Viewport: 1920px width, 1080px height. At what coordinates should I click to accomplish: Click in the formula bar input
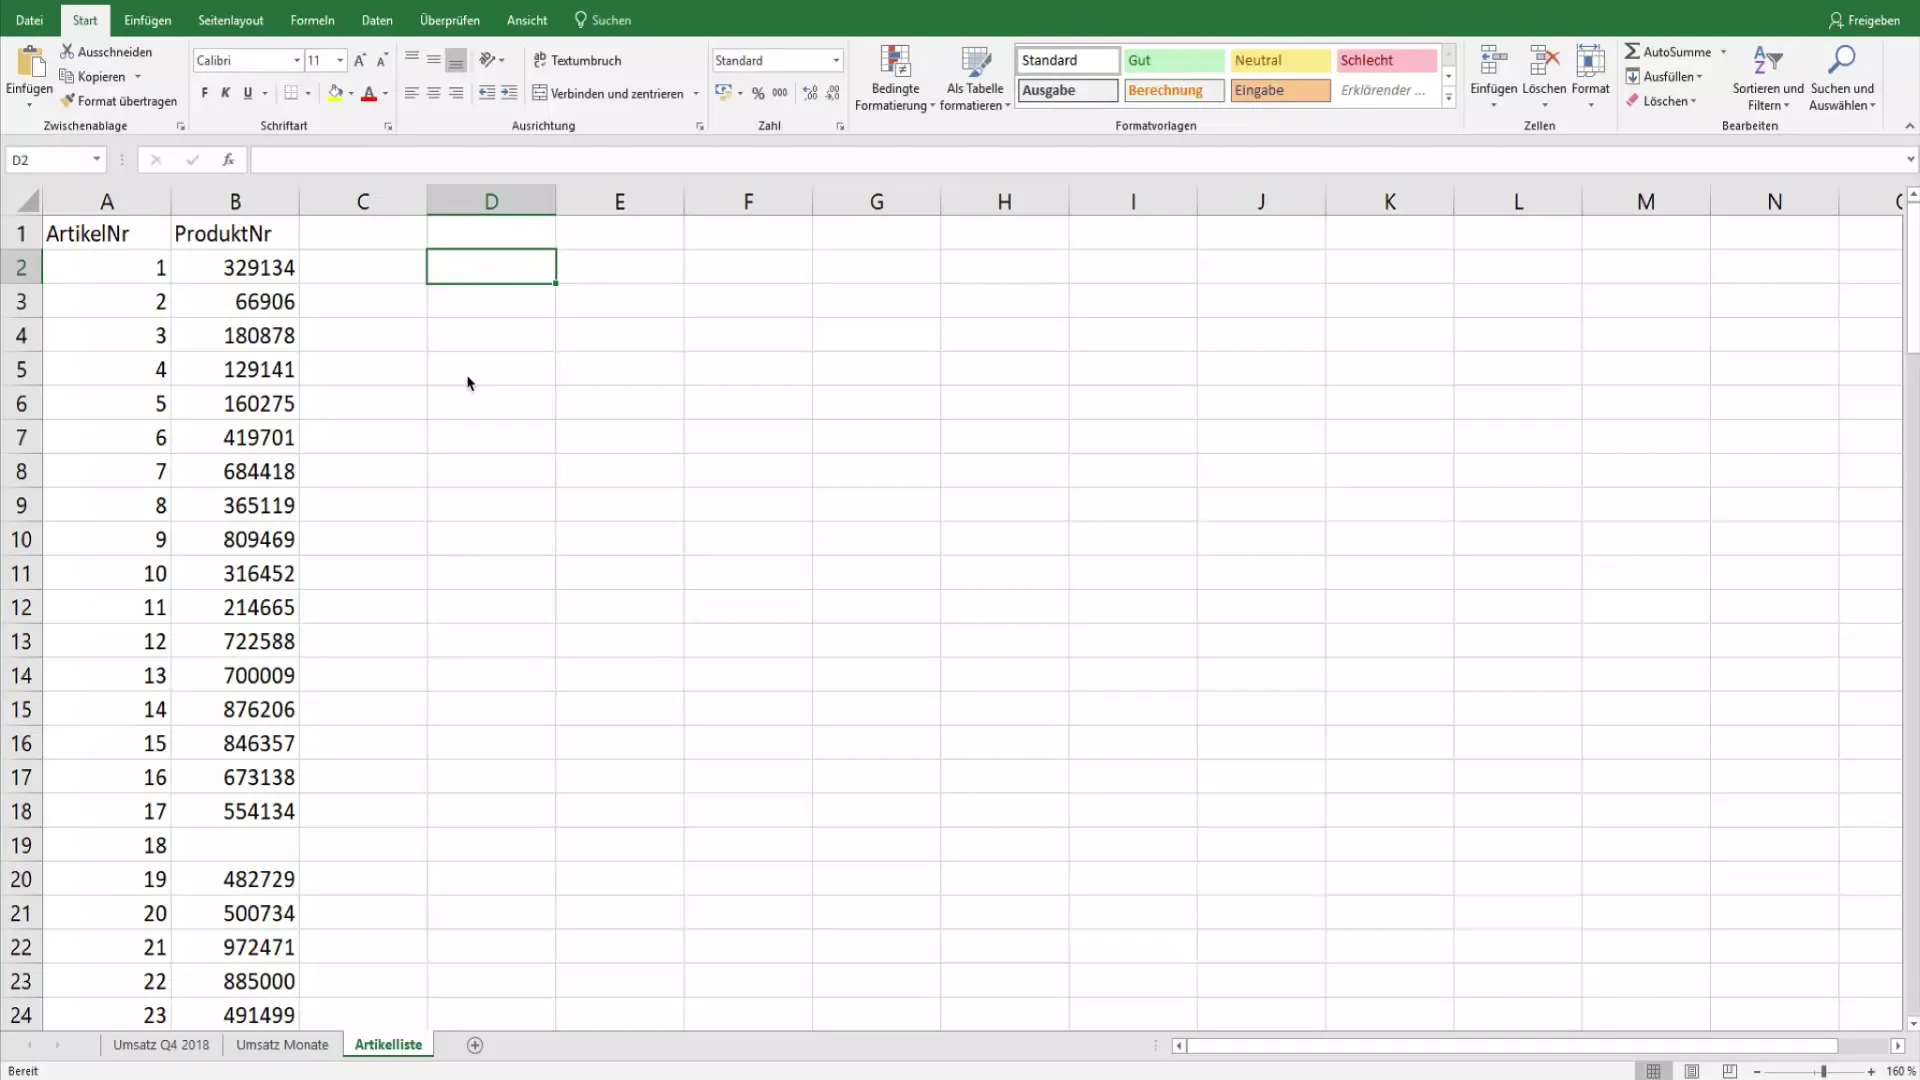1075,159
